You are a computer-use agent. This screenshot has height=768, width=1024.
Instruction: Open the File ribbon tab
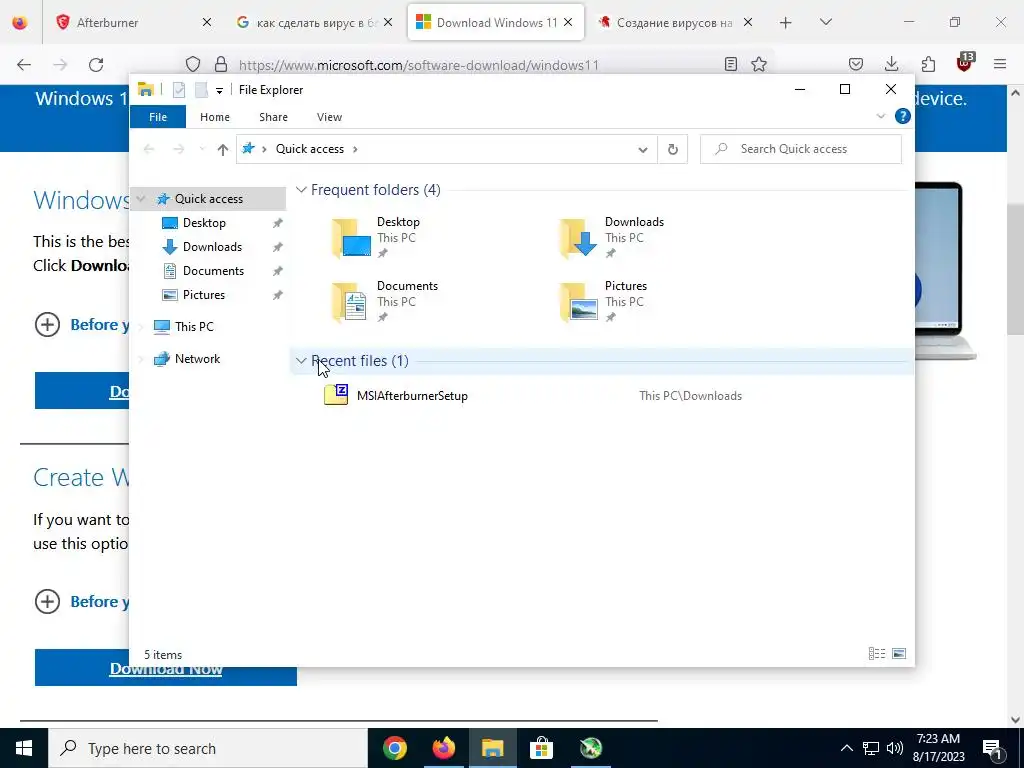pos(158,117)
